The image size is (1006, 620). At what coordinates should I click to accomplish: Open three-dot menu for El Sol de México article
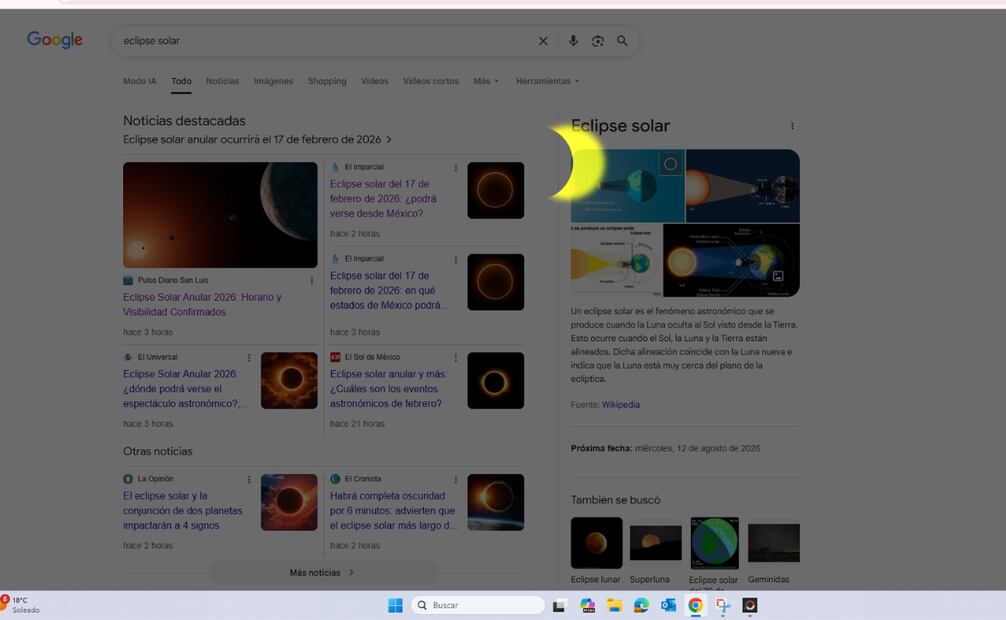[x=456, y=357]
